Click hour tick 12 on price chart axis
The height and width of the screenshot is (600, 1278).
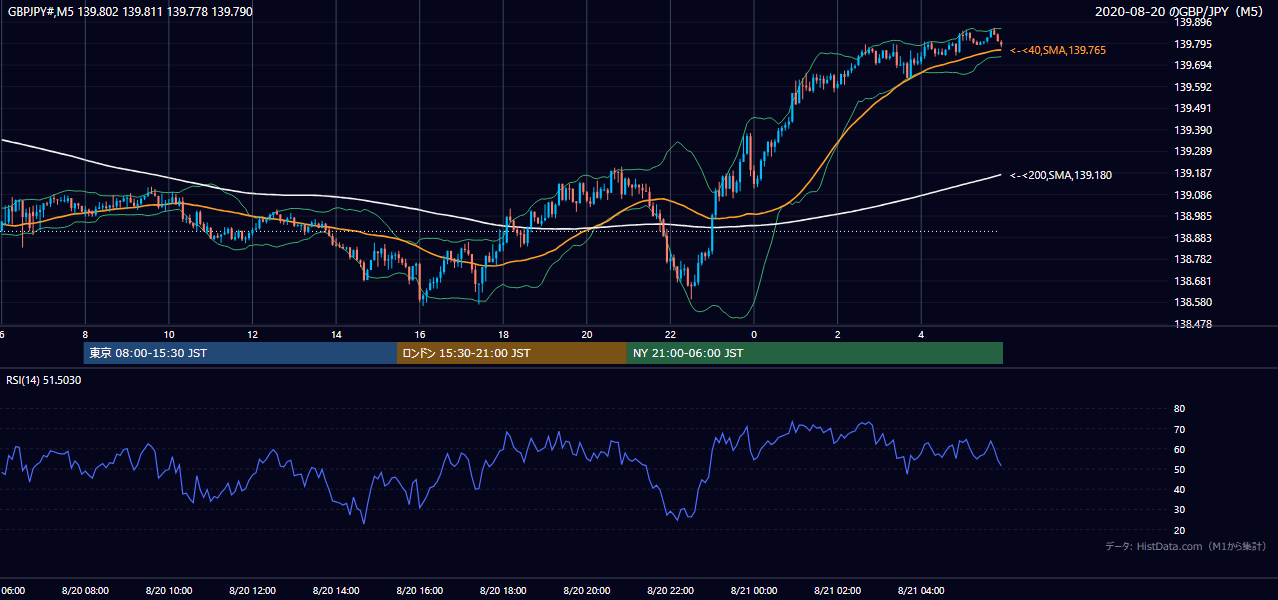tap(252, 335)
